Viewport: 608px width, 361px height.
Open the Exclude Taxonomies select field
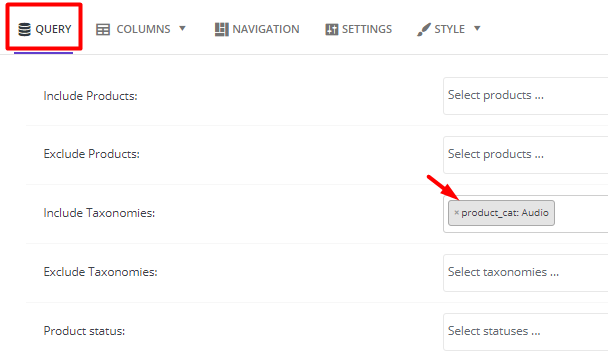[x=525, y=273]
